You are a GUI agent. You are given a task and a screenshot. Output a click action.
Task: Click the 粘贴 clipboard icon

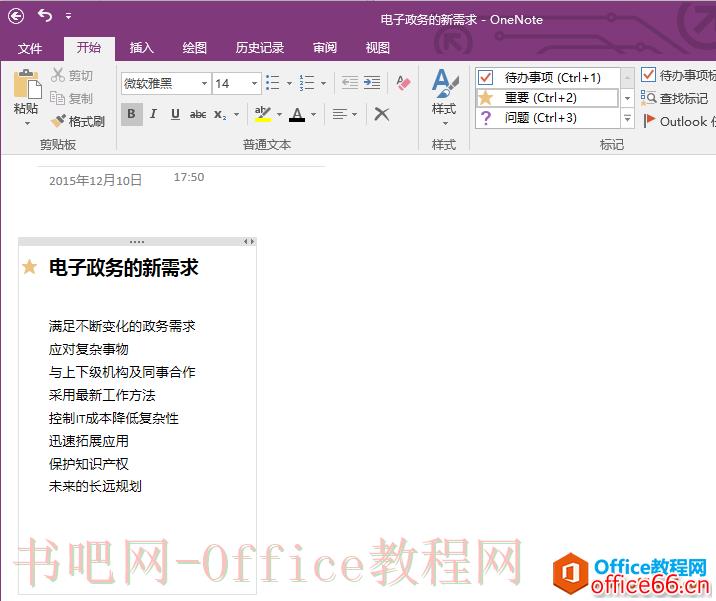click(x=27, y=84)
